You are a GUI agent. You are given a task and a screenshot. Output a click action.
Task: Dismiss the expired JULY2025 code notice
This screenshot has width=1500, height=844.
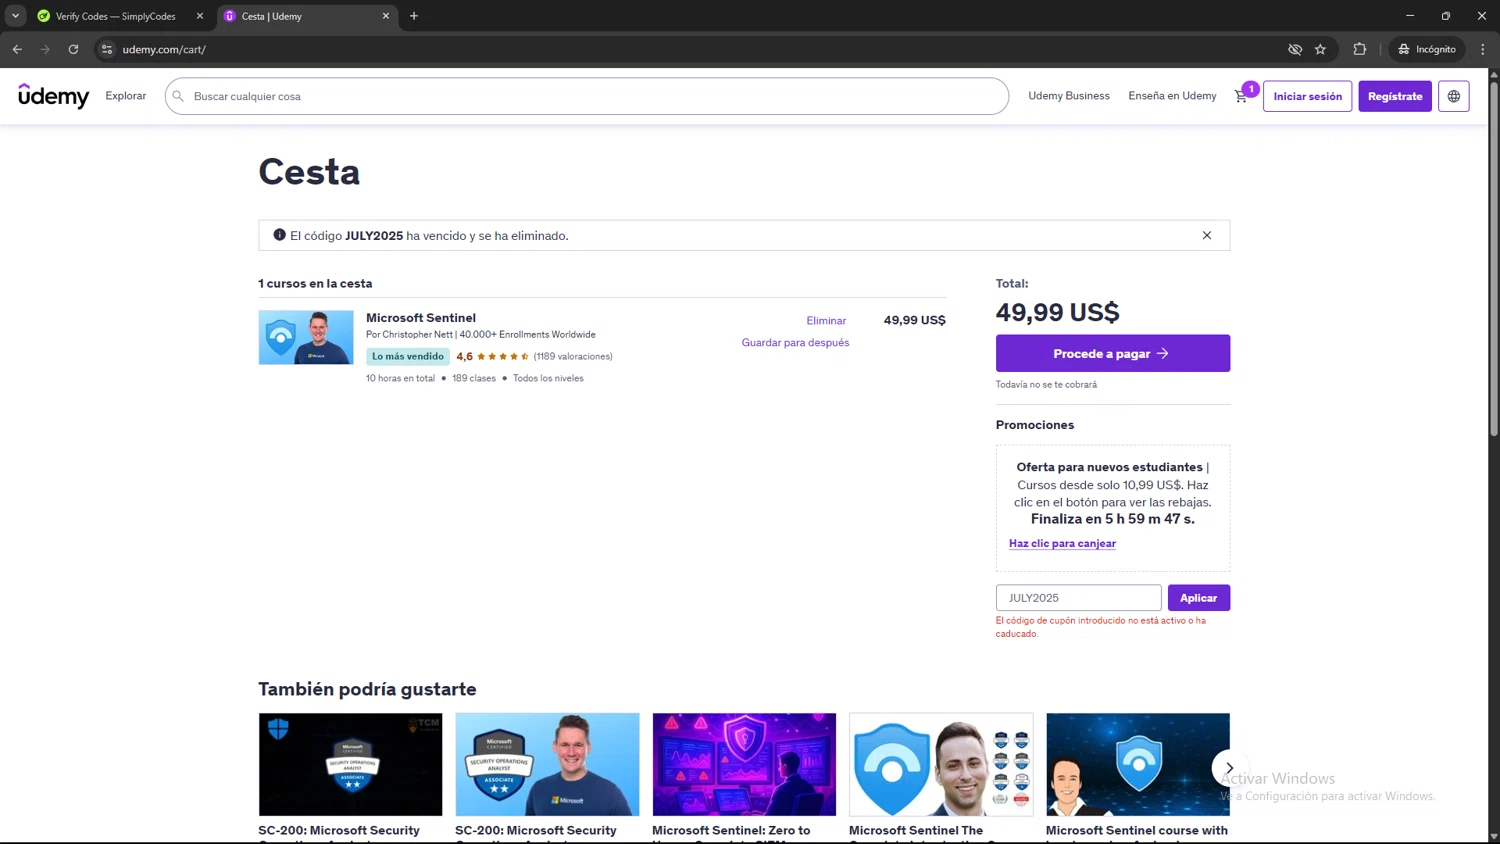tap(1207, 236)
